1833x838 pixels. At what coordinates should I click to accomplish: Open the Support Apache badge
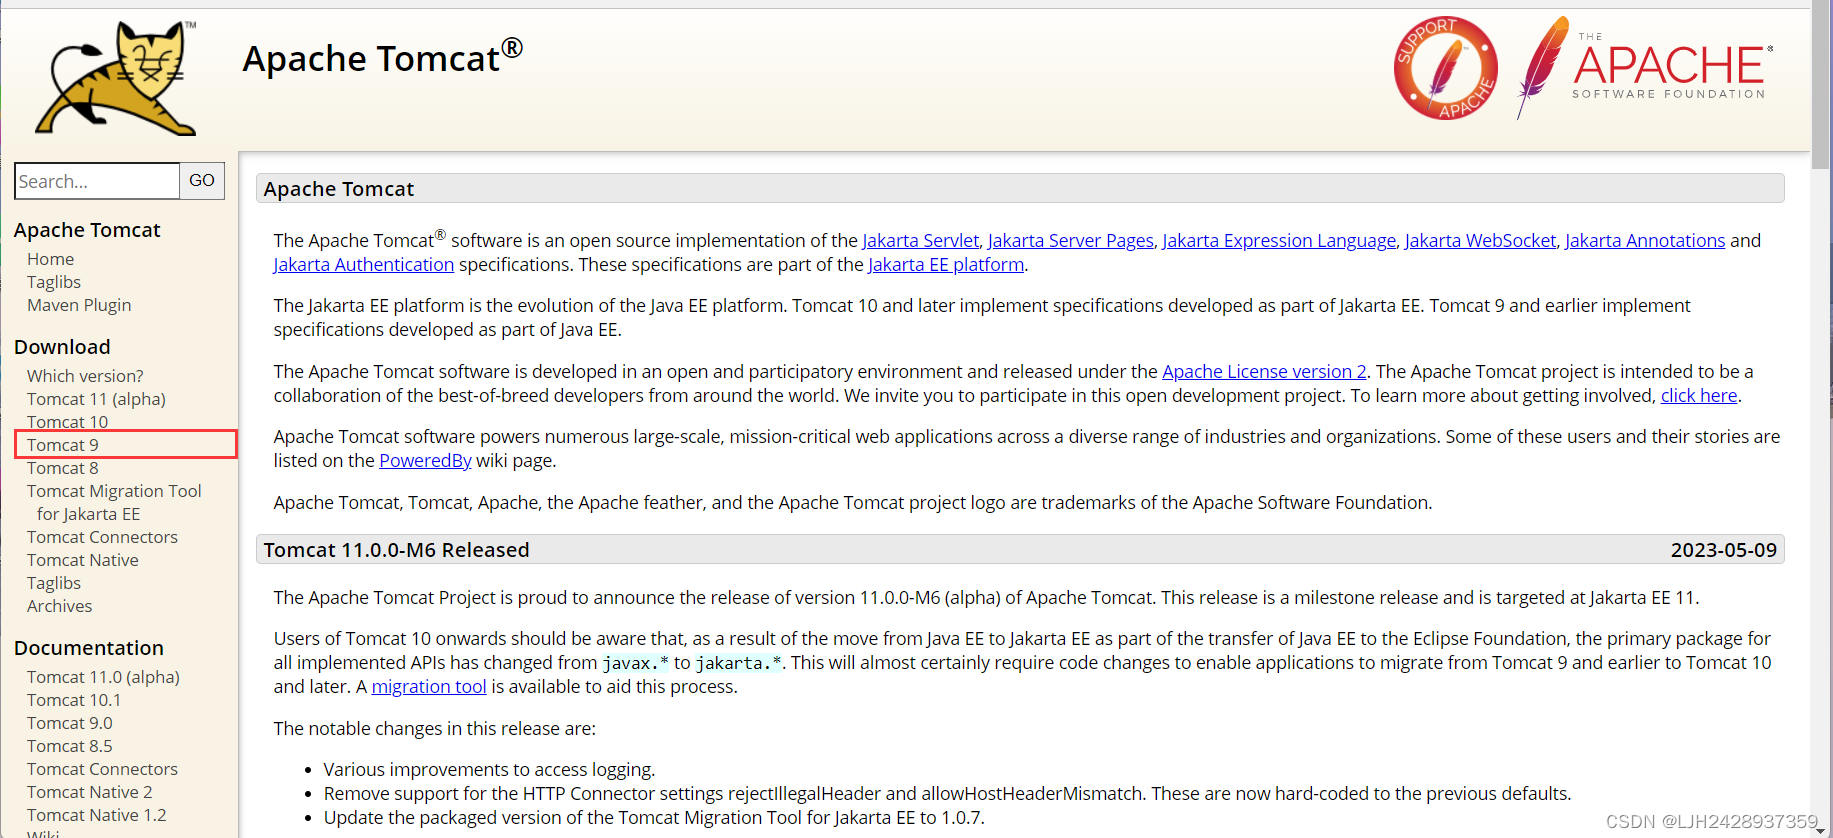tap(1446, 68)
